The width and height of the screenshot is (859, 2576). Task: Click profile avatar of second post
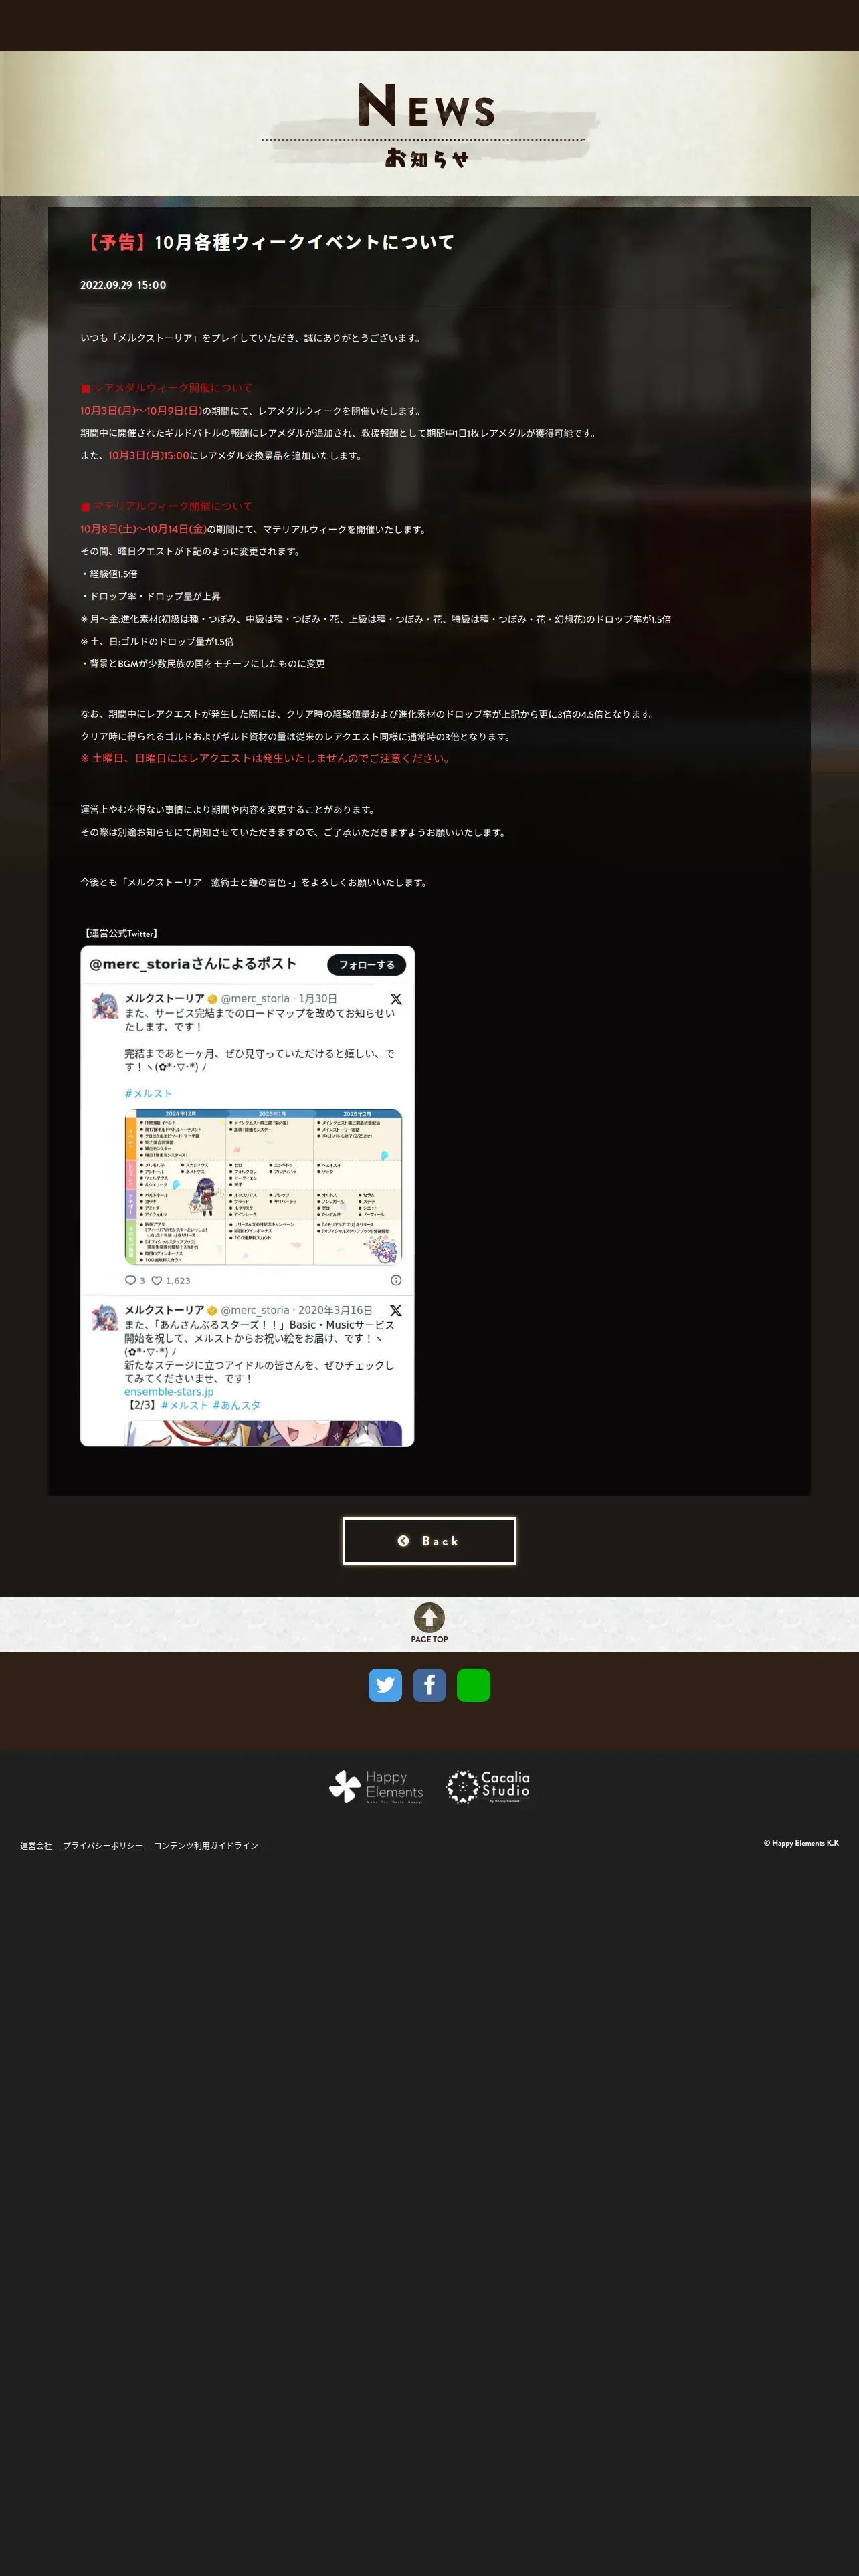pyautogui.click(x=105, y=1317)
